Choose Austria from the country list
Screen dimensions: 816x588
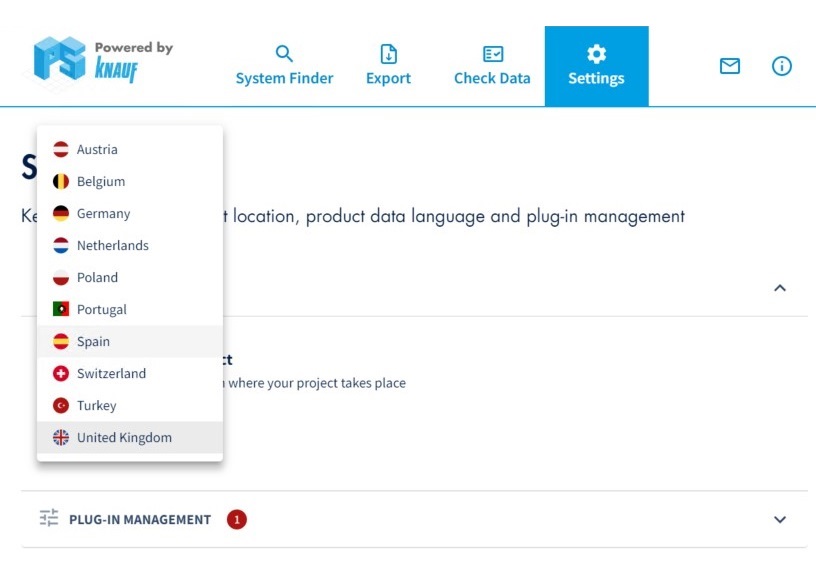click(97, 150)
